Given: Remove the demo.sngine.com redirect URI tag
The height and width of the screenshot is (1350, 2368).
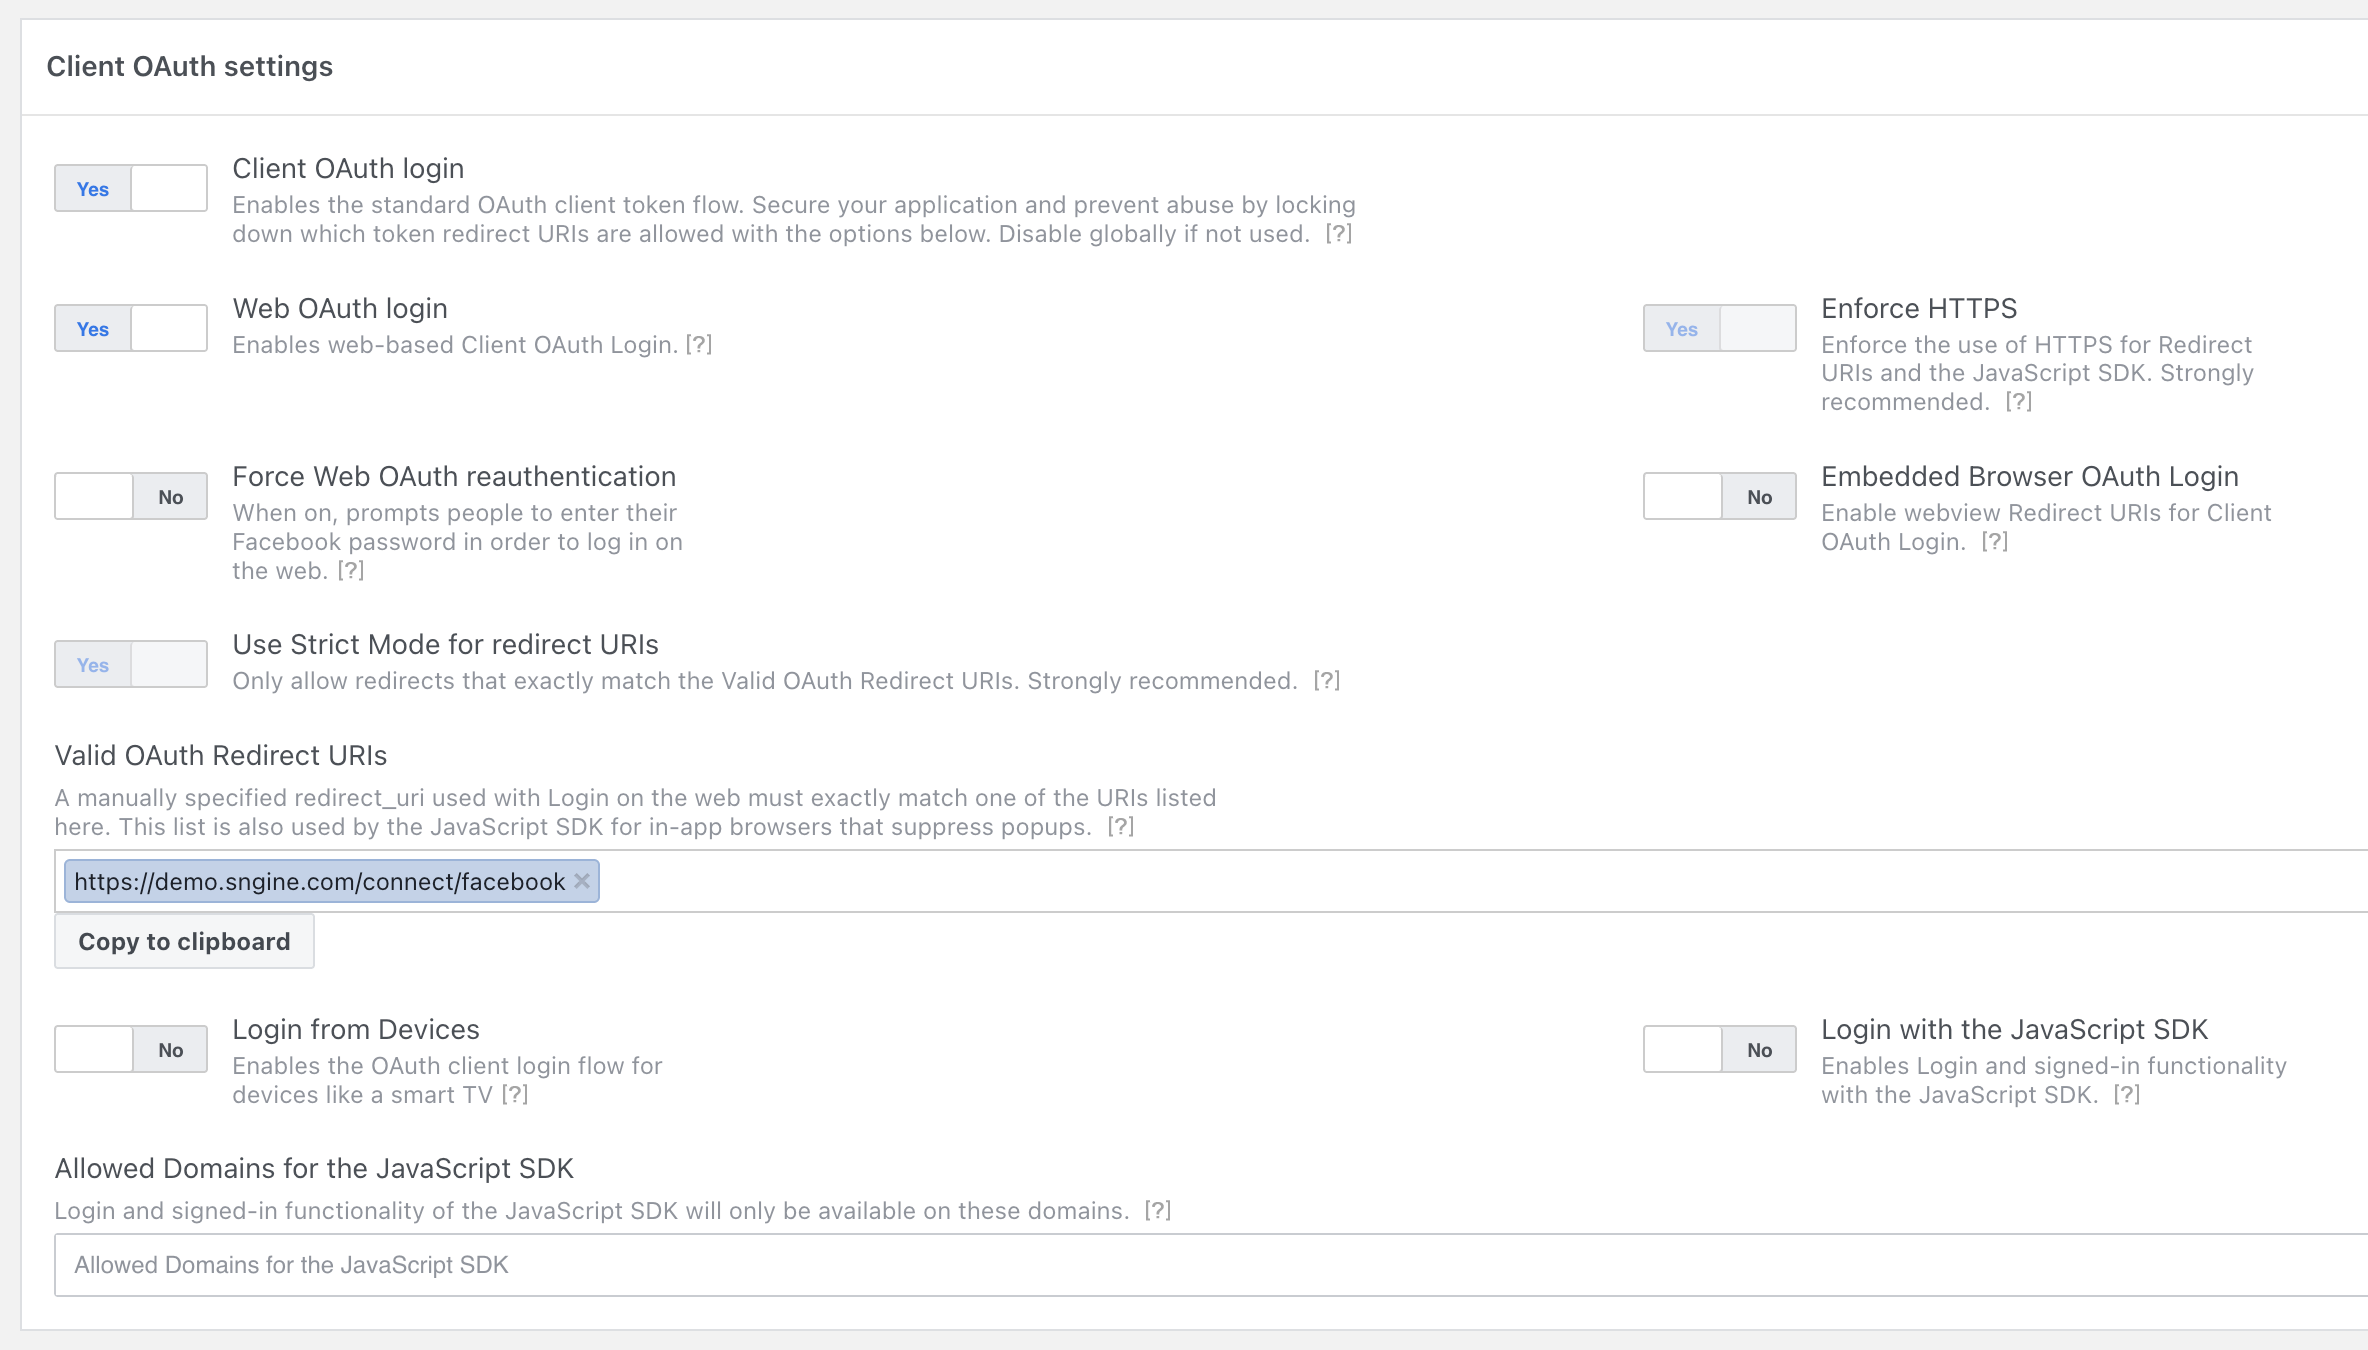Looking at the screenshot, I should 582,881.
